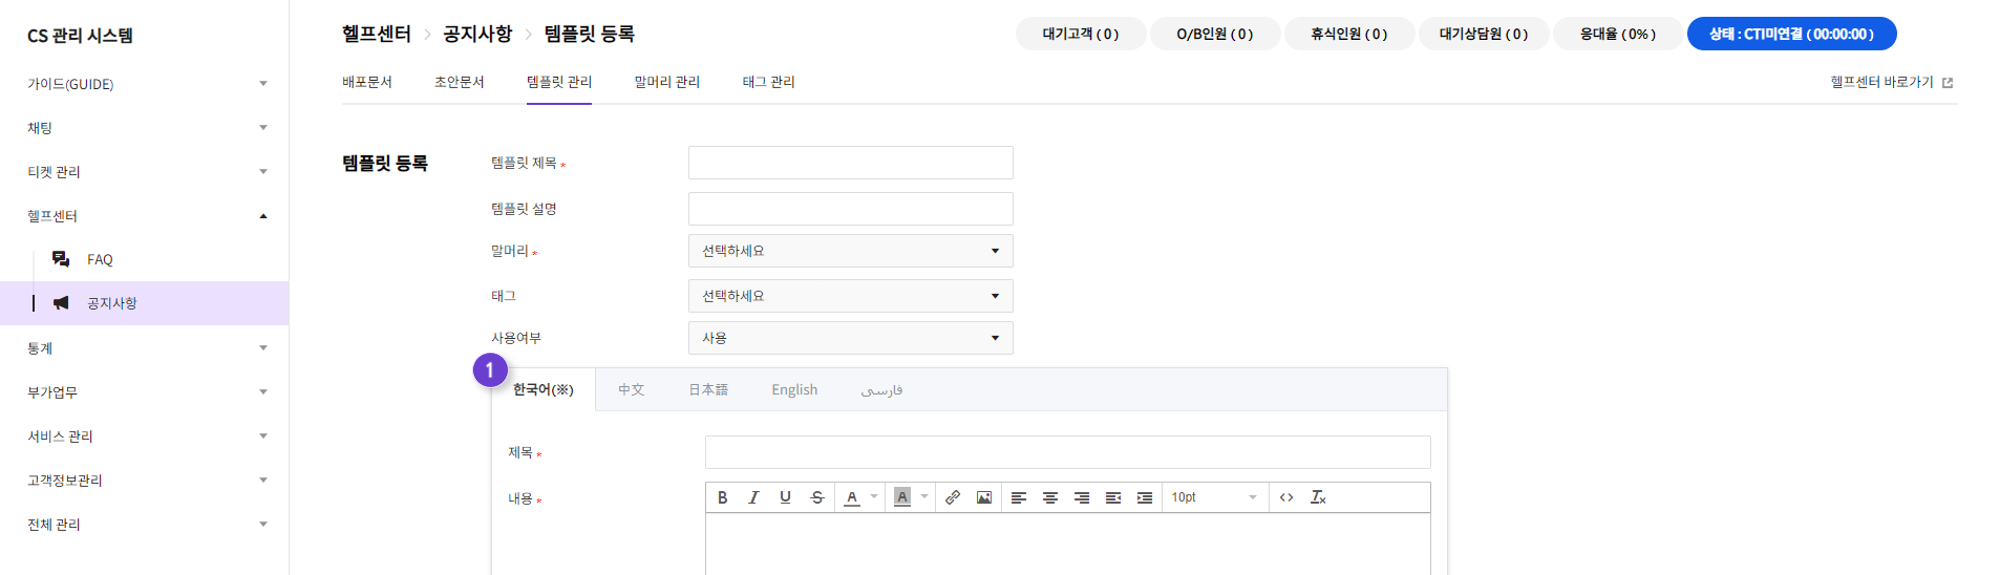Click the insert link icon
Viewport: 2000px width, 575px height.
[953, 497]
